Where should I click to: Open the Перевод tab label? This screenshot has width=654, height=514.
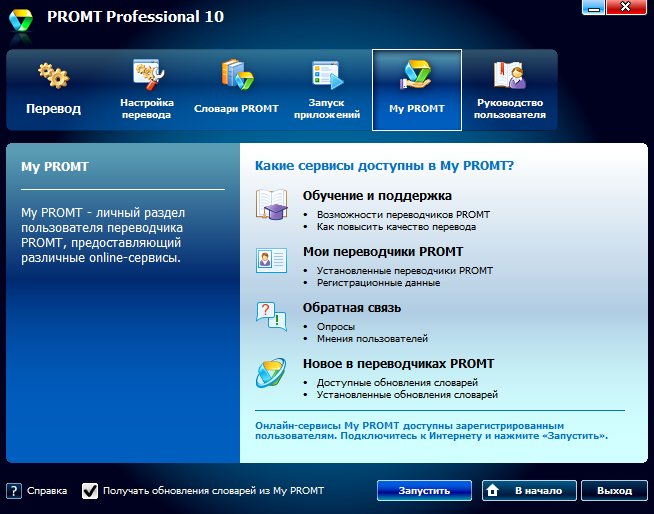click(53, 108)
